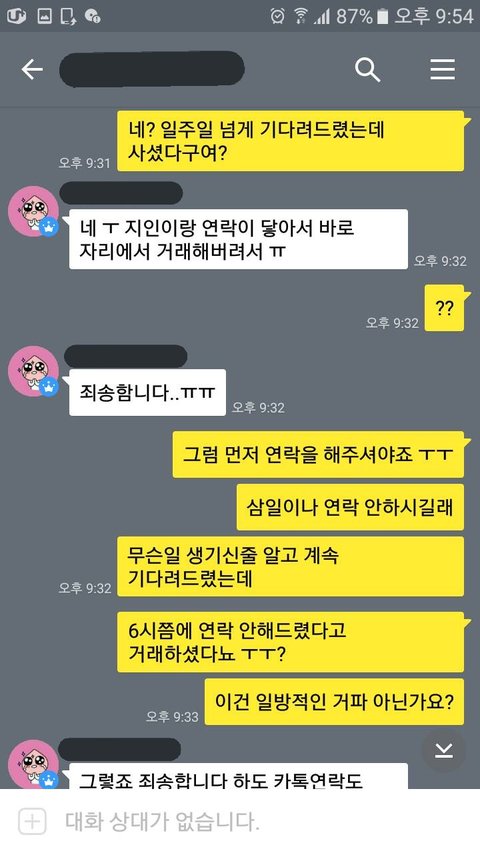Tap the plus attachment icon
Image resolution: width=480 pixels, height=853 pixels.
32,821
